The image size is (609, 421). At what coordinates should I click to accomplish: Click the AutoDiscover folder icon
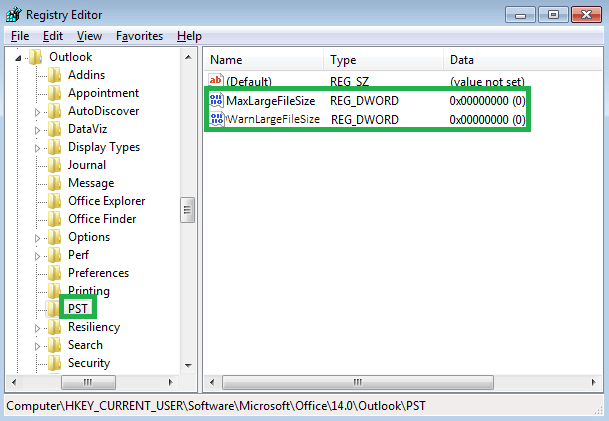click(x=54, y=111)
